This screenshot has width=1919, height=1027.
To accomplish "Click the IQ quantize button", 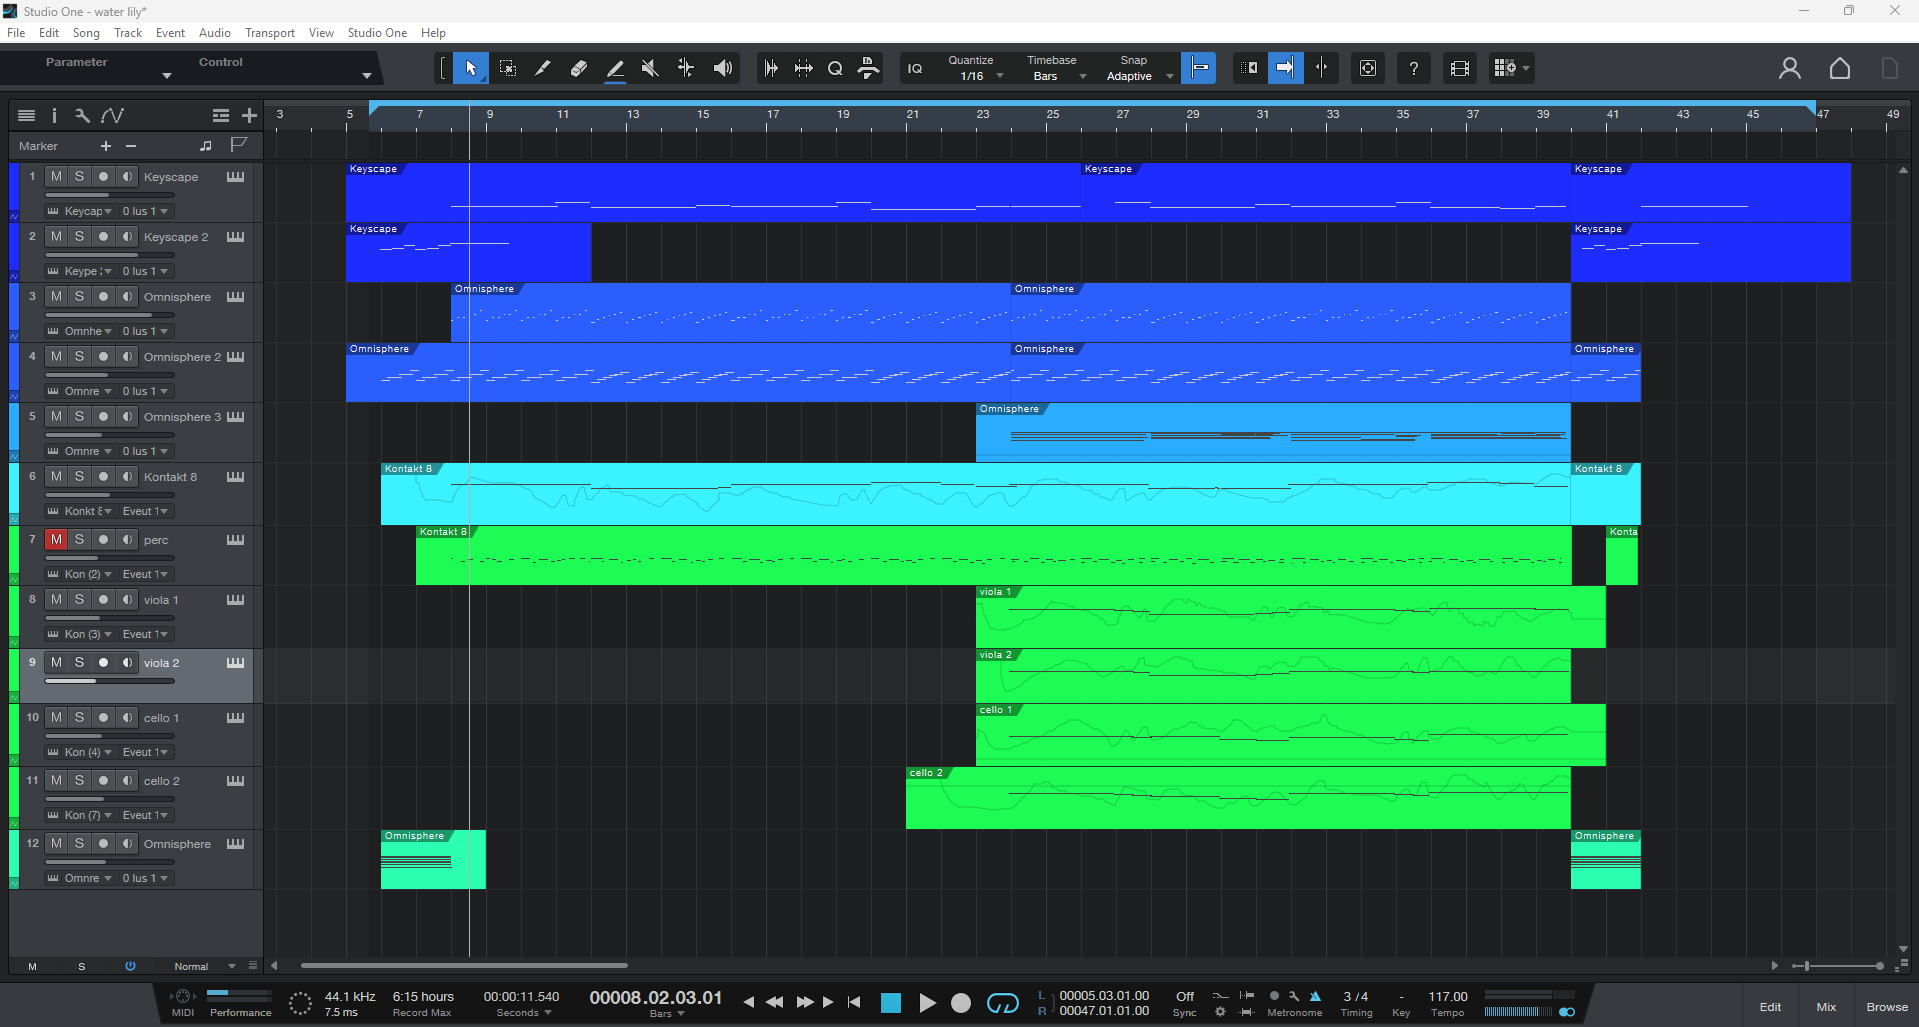I will 915,68.
